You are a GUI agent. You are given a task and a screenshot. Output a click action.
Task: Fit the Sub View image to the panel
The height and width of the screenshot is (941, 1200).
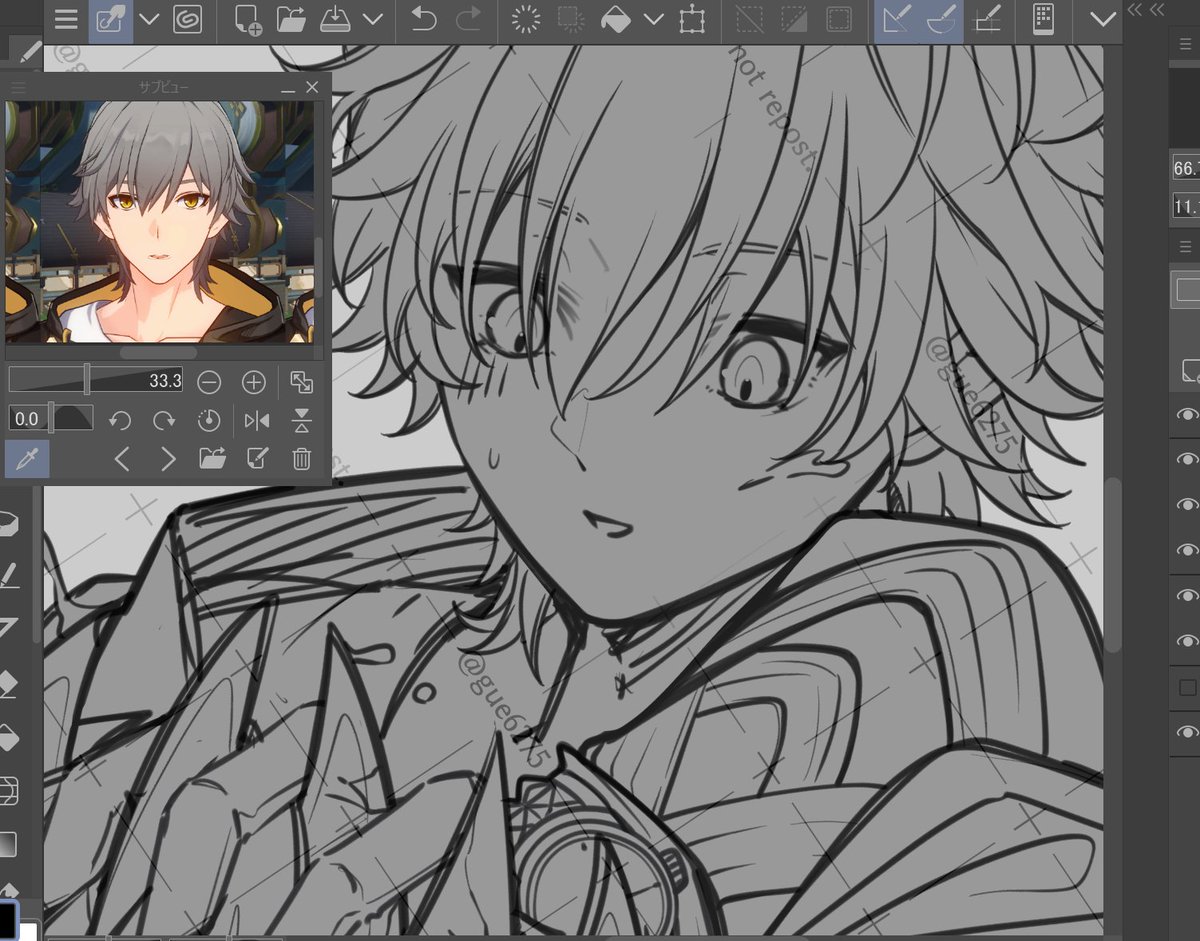coord(301,381)
